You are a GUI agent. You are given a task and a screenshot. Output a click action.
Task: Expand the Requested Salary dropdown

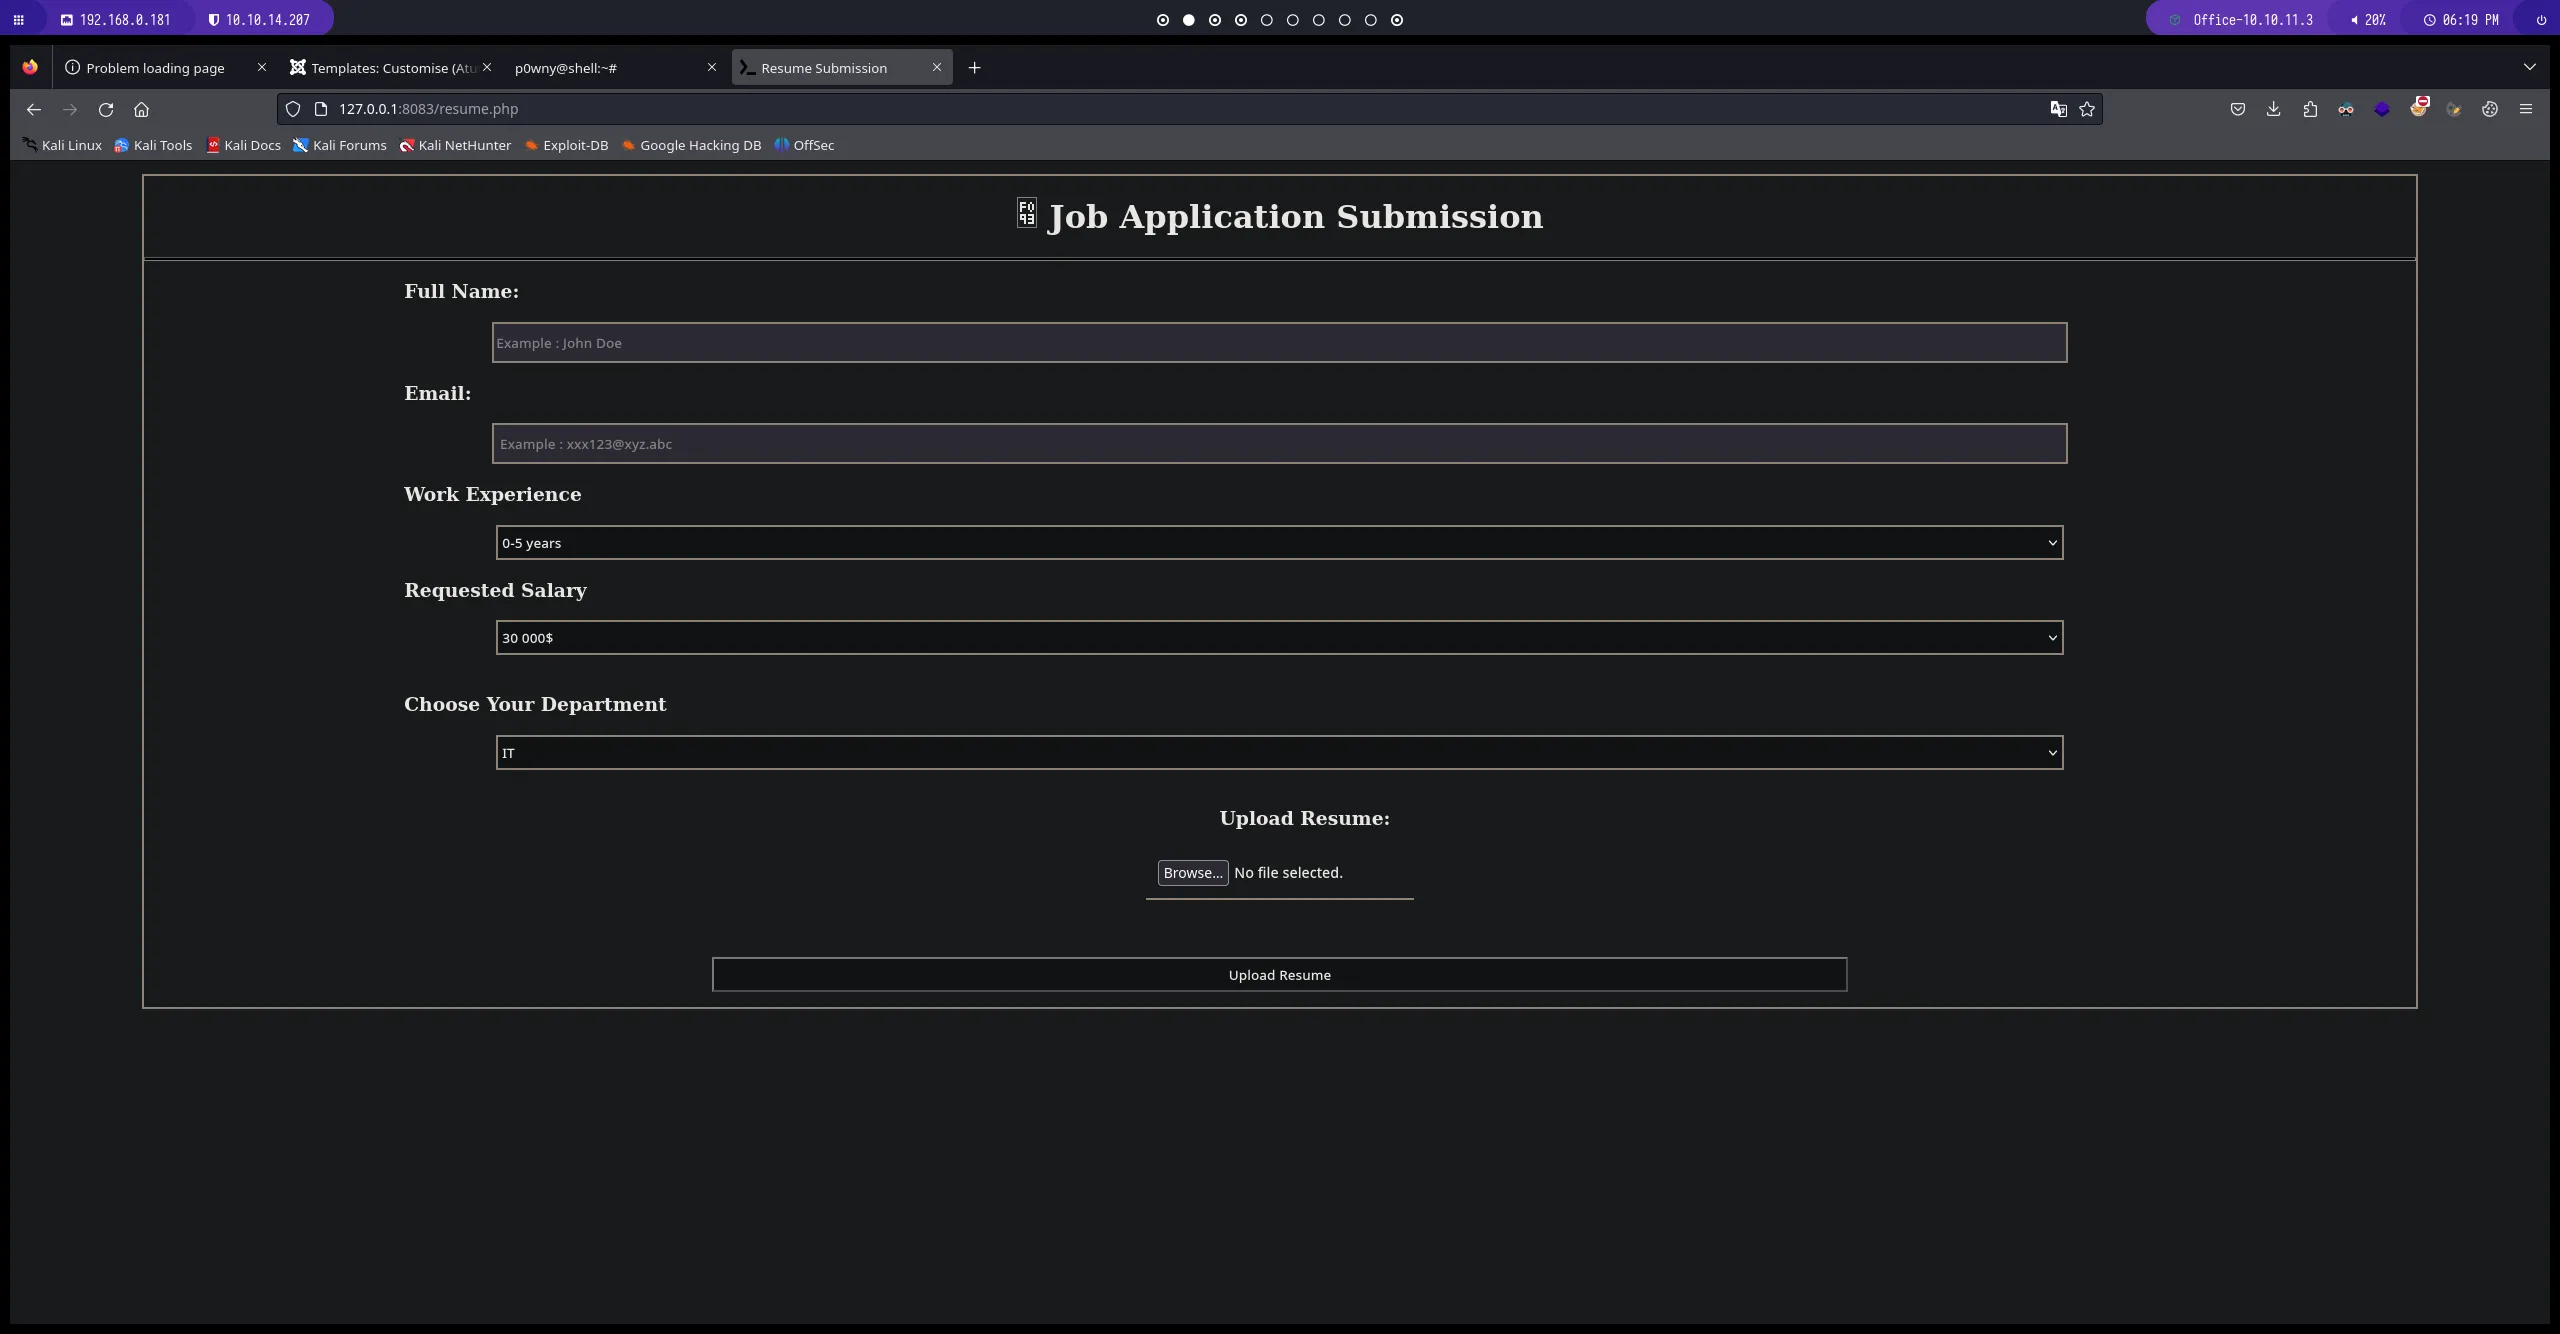point(1279,637)
